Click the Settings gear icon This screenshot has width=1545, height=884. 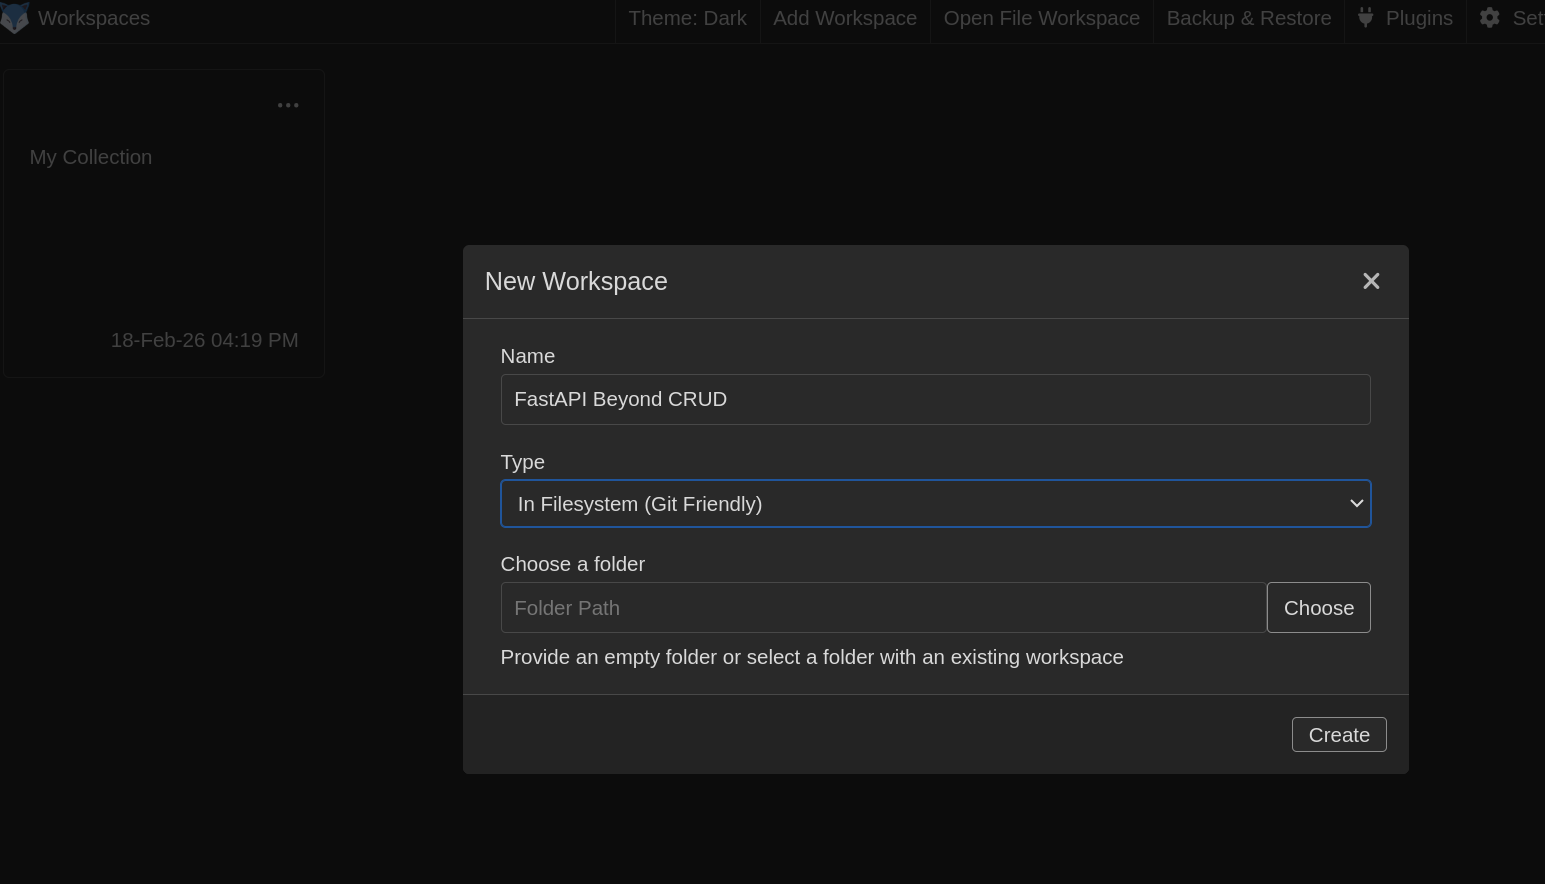[x=1489, y=17]
